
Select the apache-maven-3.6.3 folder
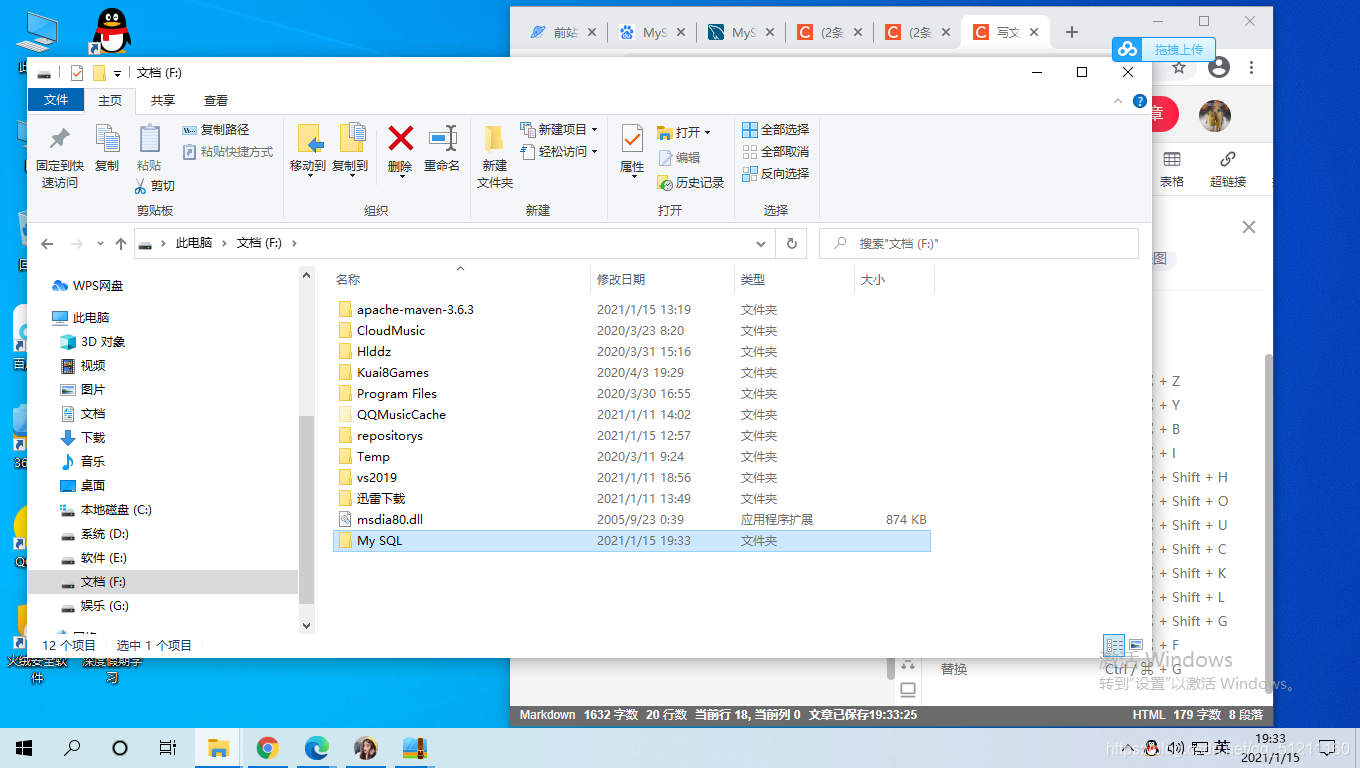(415, 310)
